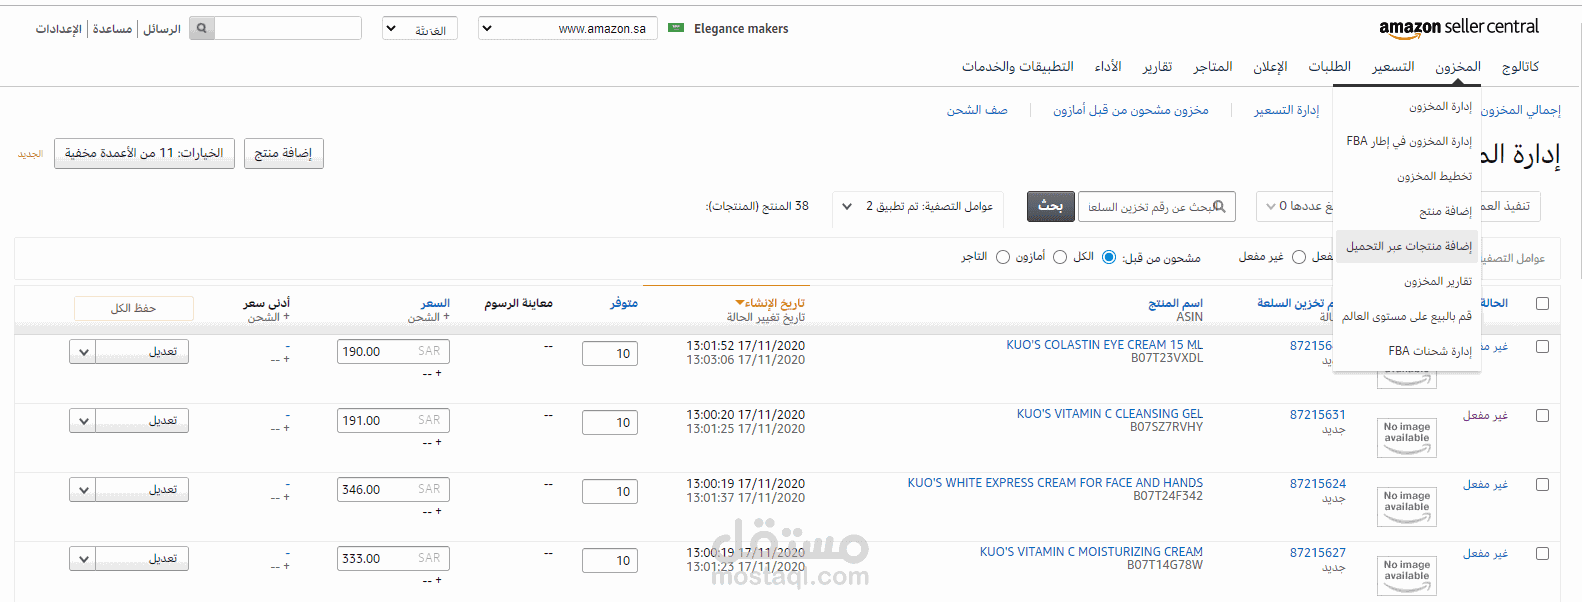The width and height of the screenshot is (1582, 602).
Task: Sort by 'متوفر' column header
Action: [x=624, y=303]
